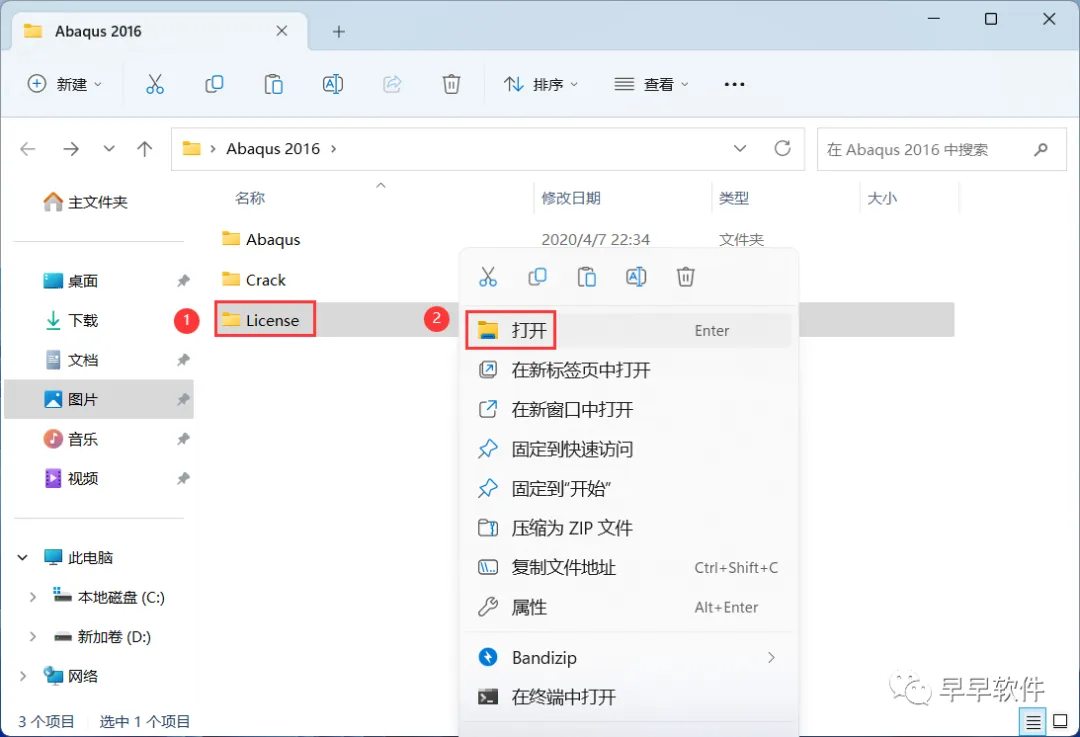Expand the address bar history dropdown
This screenshot has width=1080, height=737.
740,149
